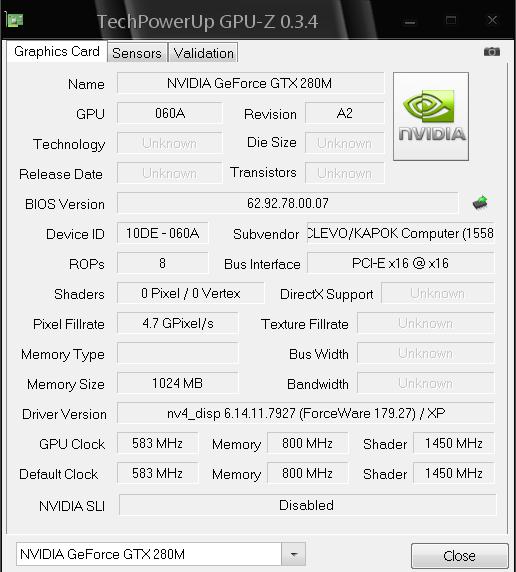516x572 pixels.
Task: Click the 'BIOS Version' label
Action: 65,204
